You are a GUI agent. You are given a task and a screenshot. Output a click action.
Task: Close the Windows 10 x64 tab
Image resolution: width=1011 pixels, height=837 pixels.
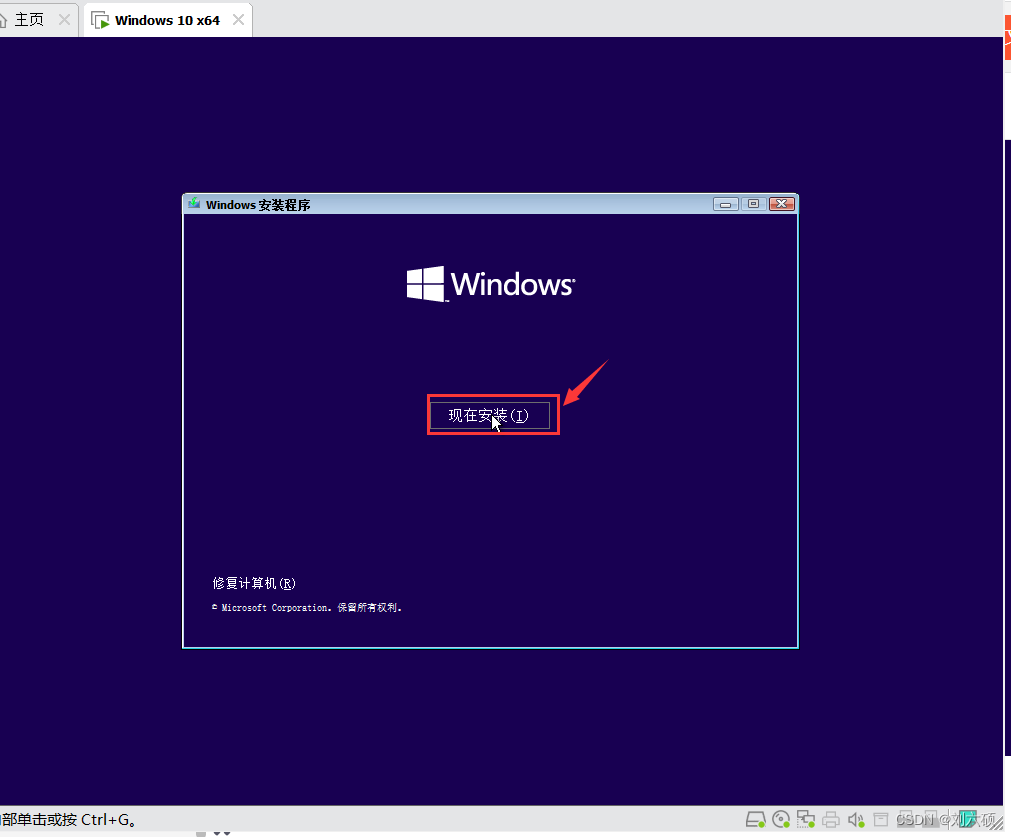239,20
